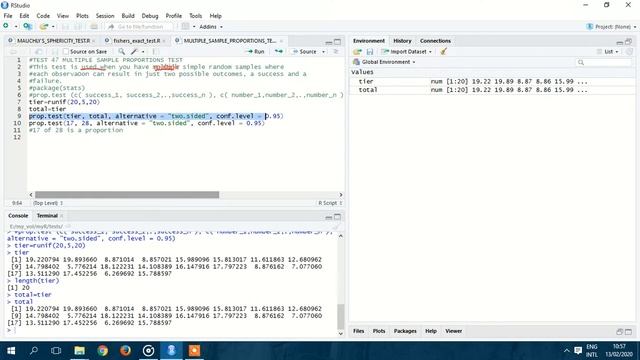Open the List view dropdown
The image size is (640, 360).
click(x=608, y=52)
